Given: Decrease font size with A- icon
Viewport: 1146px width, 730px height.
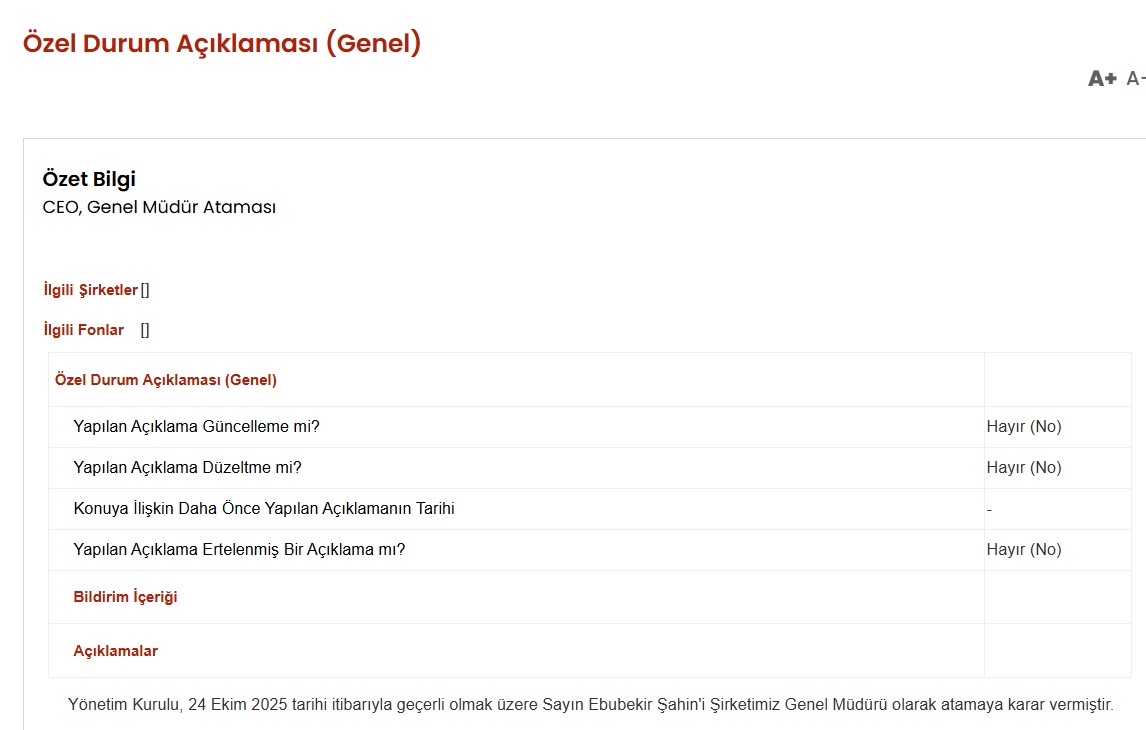Looking at the screenshot, I should [1136, 79].
